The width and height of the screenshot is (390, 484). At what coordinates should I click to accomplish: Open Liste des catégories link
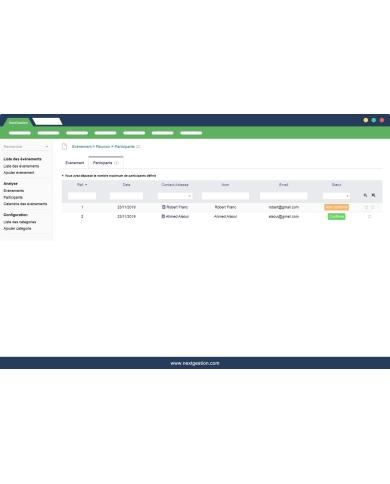point(20,222)
